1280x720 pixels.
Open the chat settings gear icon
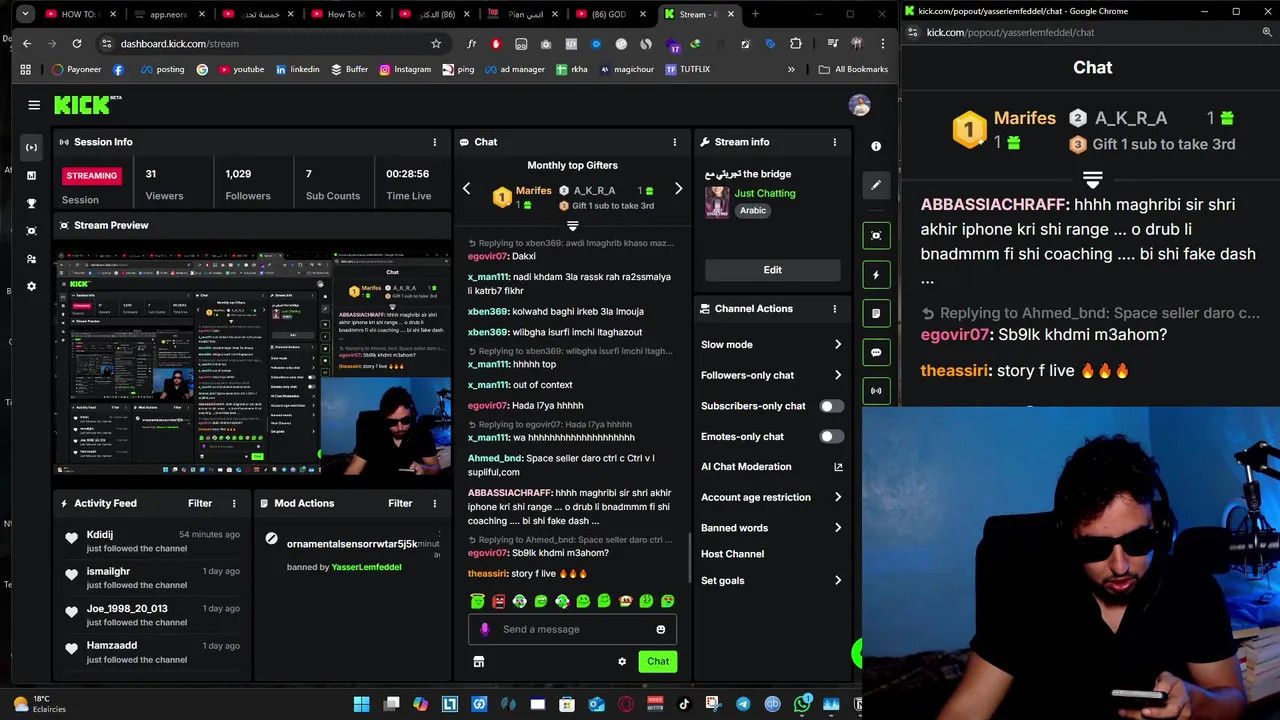click(622, 661)
